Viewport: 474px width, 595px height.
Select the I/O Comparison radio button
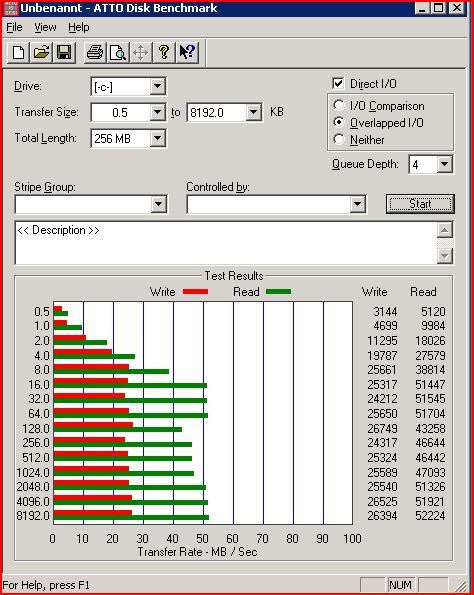pos(339,105)
